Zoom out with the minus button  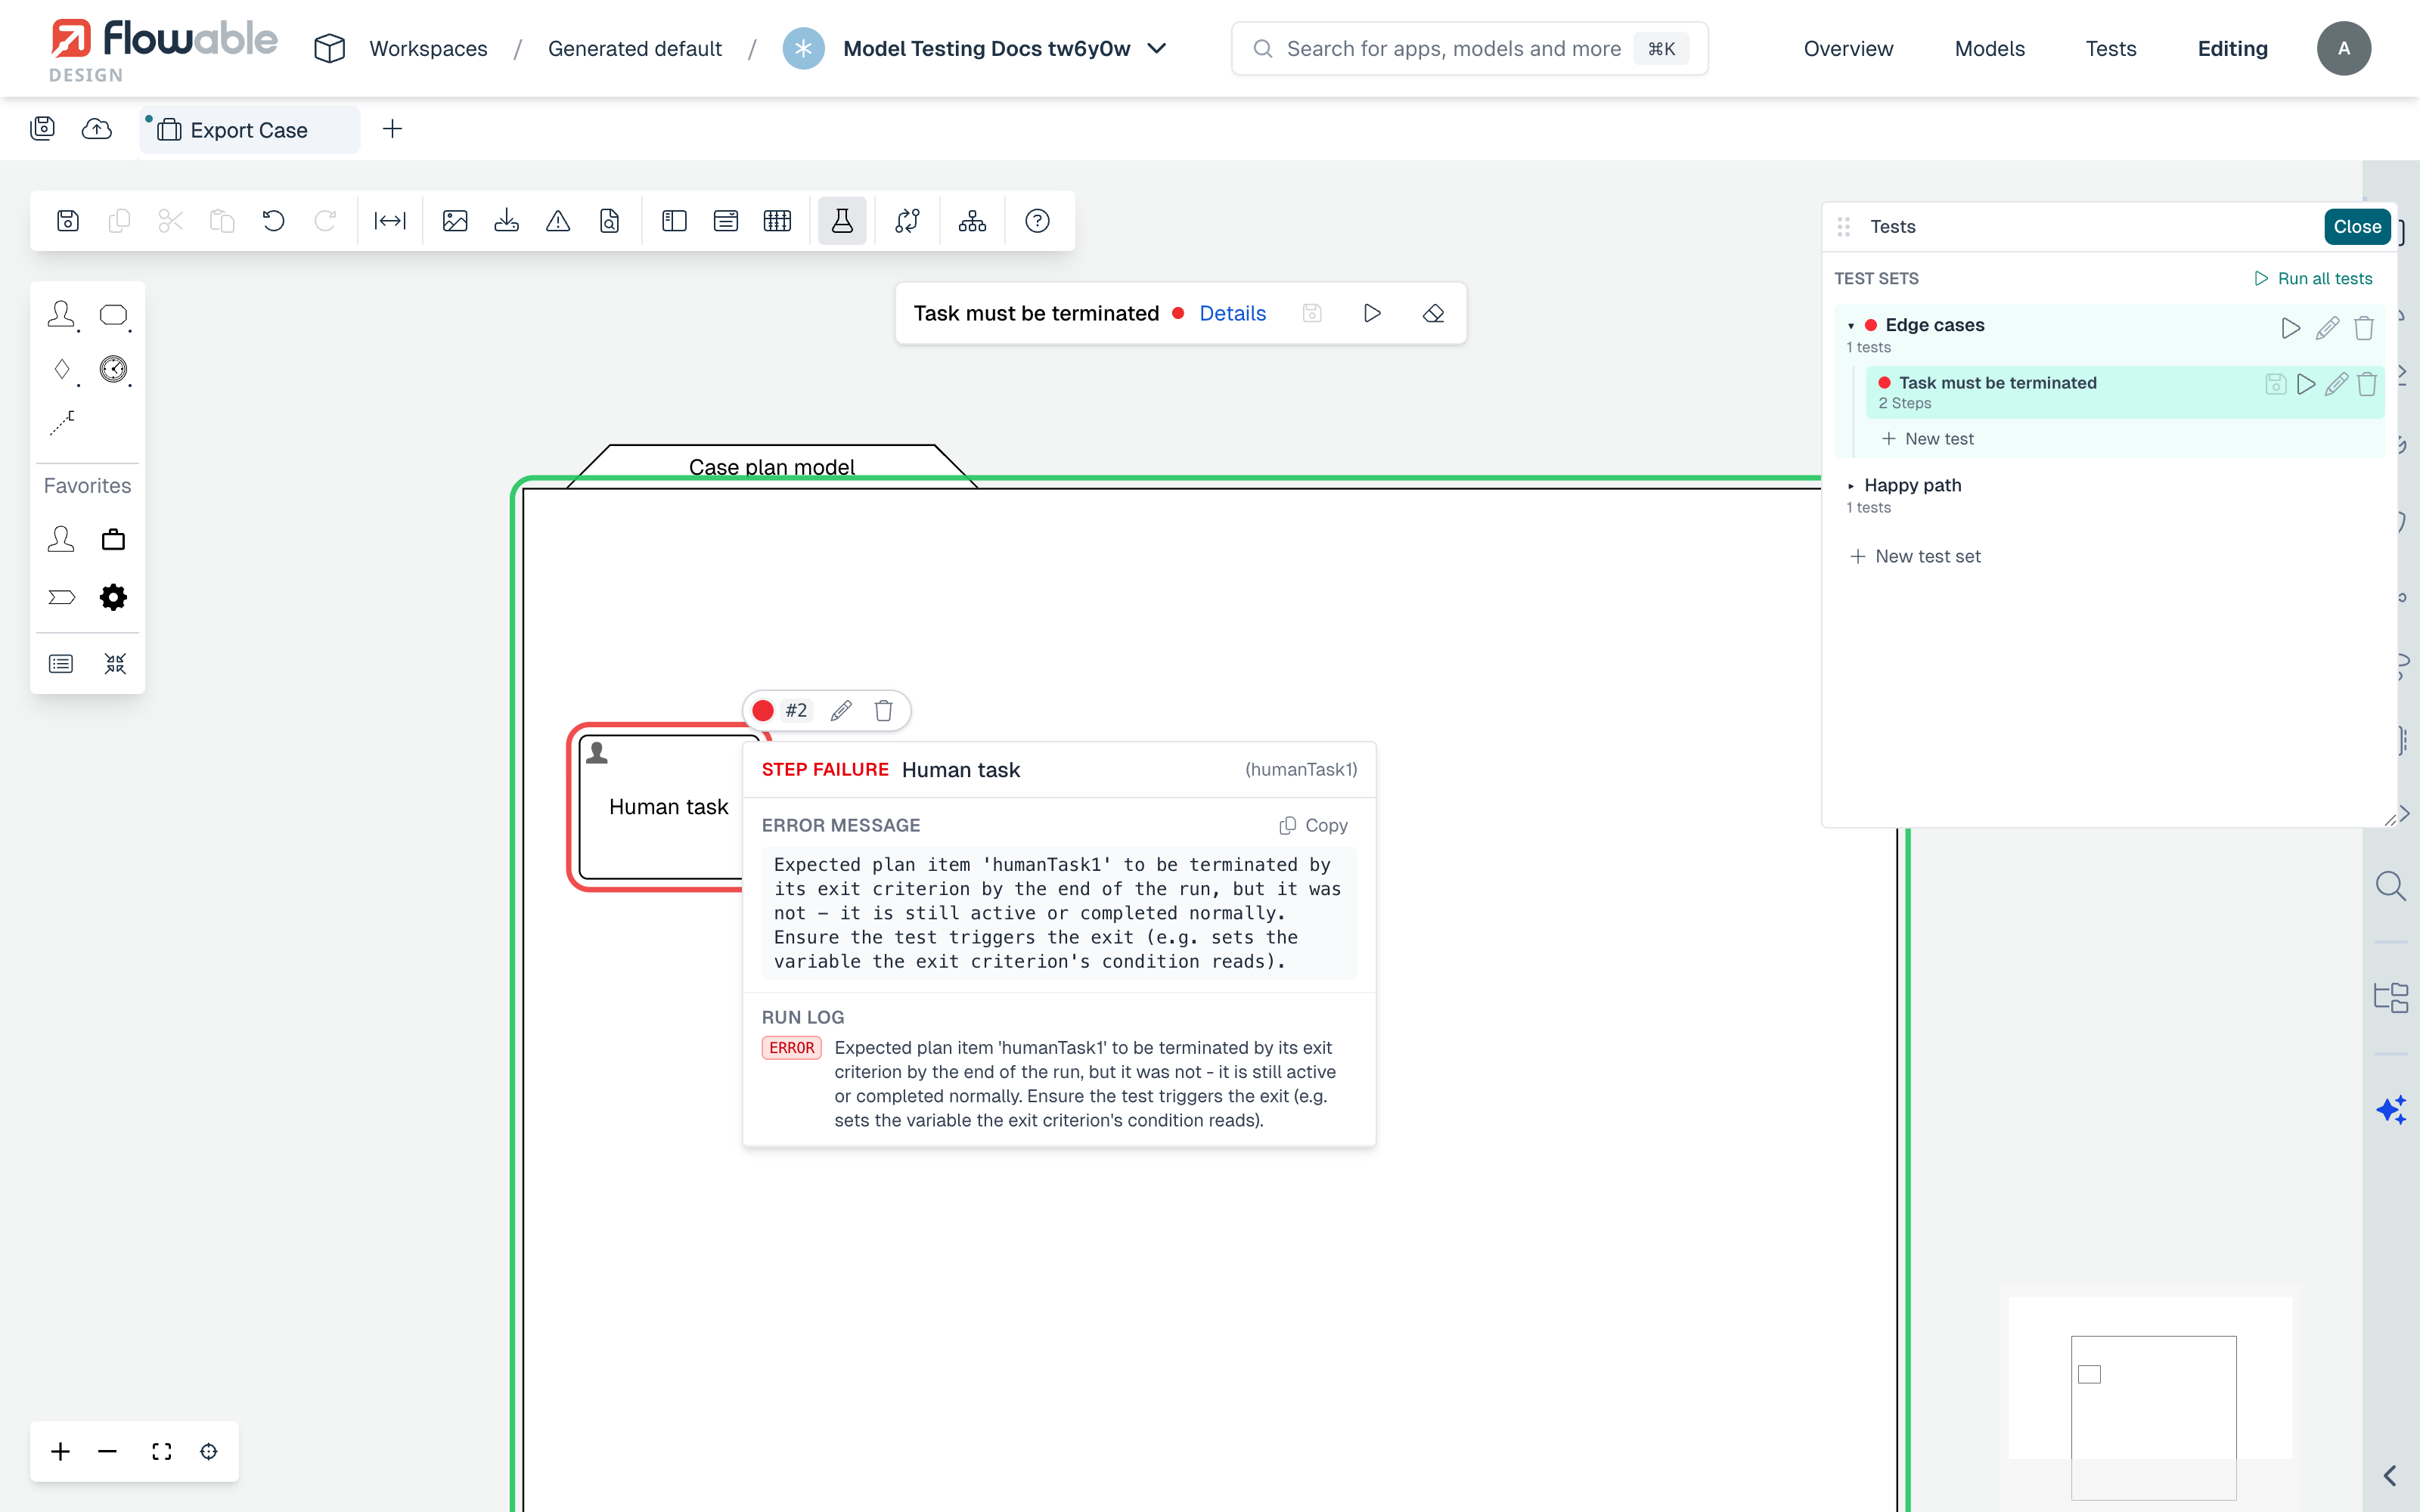coord(108,1451)
